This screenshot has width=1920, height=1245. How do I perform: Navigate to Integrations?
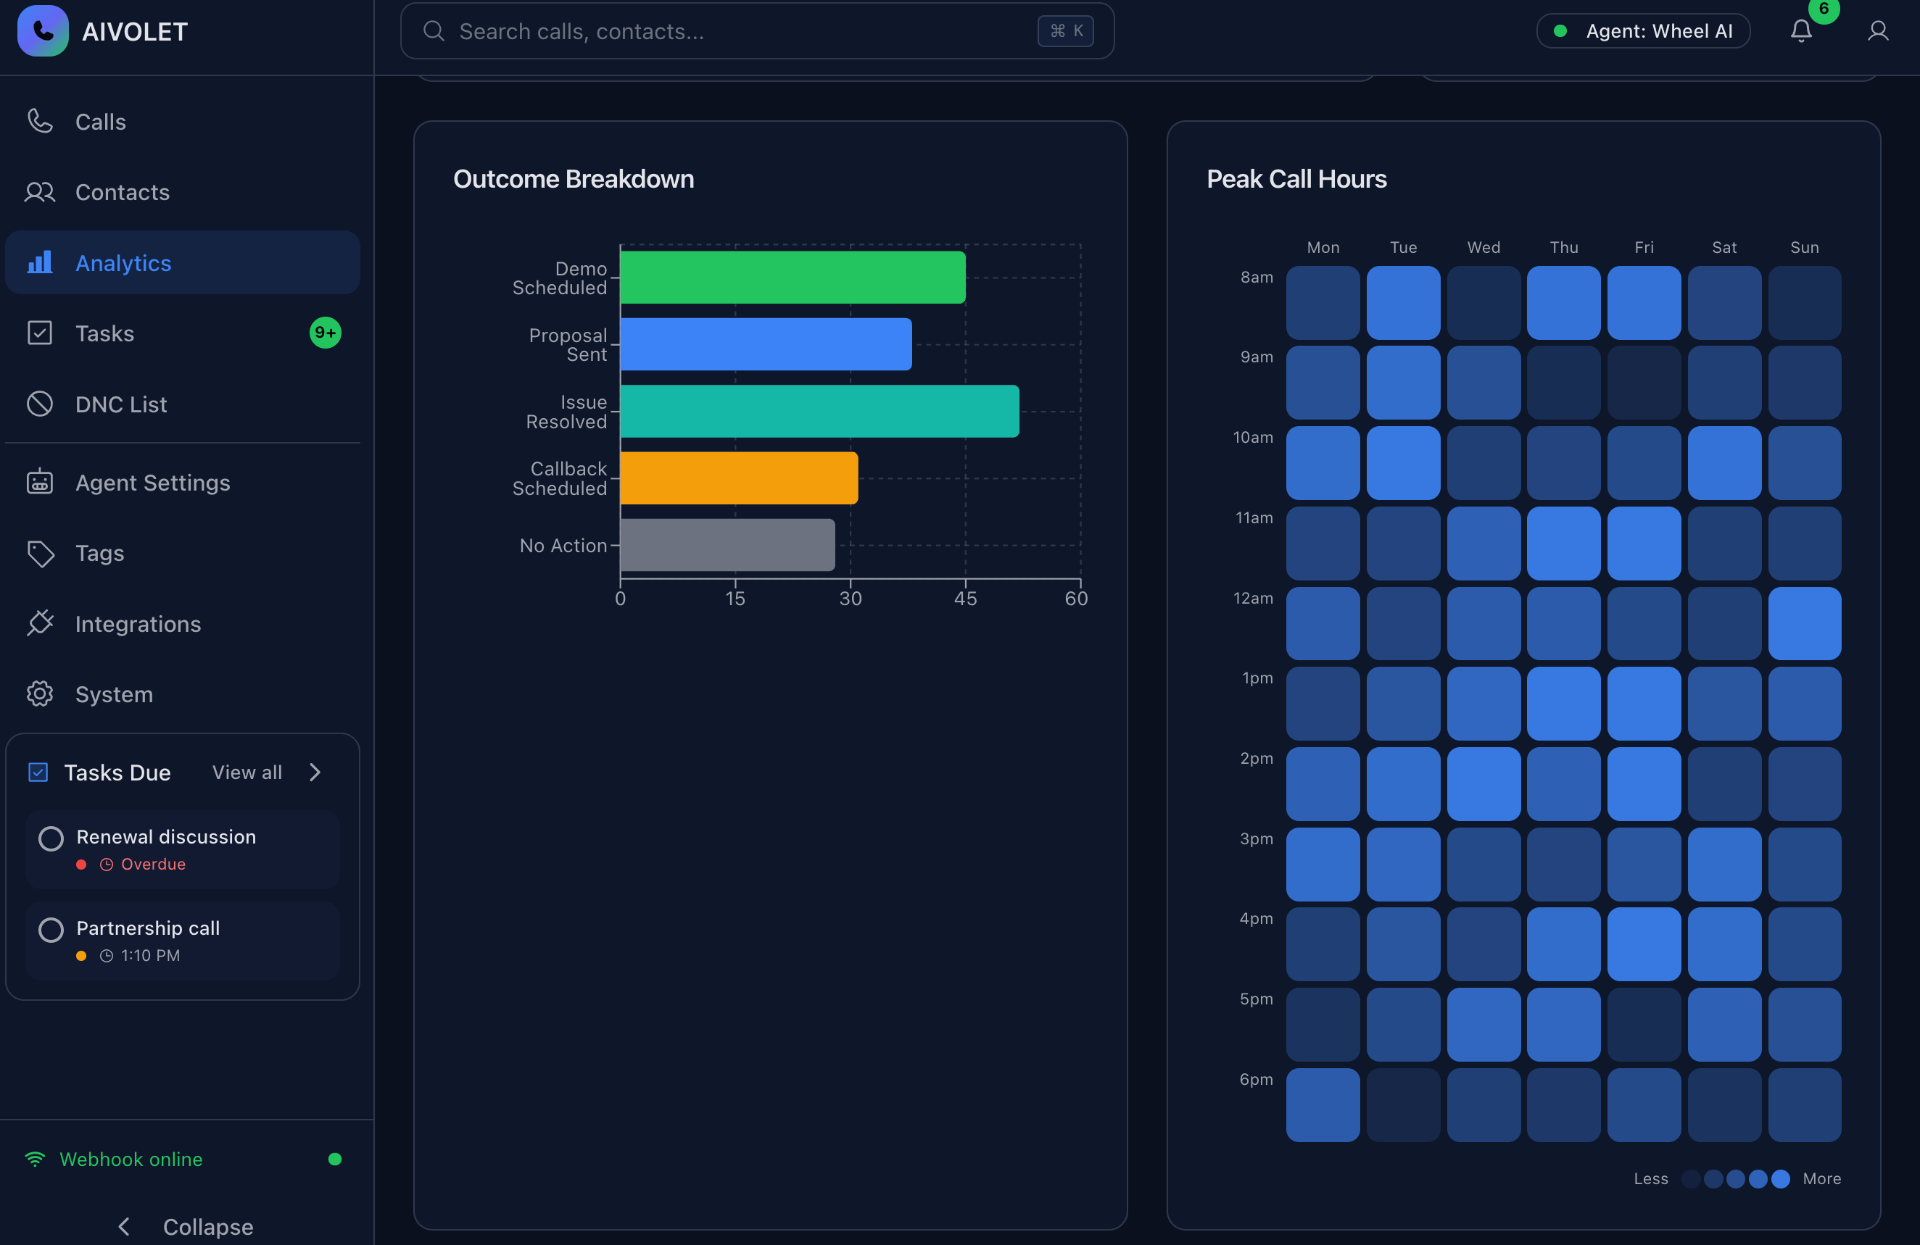click(x=182, y=624)
